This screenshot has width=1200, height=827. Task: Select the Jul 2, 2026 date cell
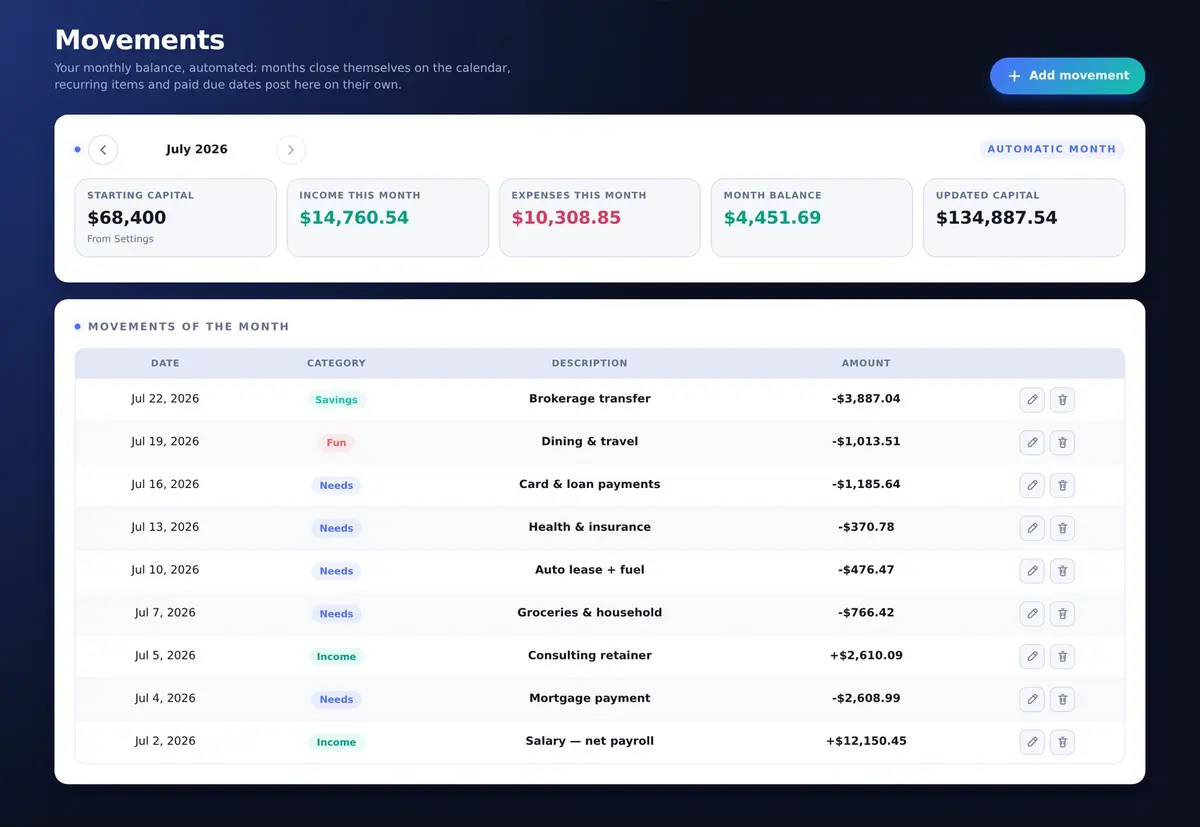pos(165,742)
